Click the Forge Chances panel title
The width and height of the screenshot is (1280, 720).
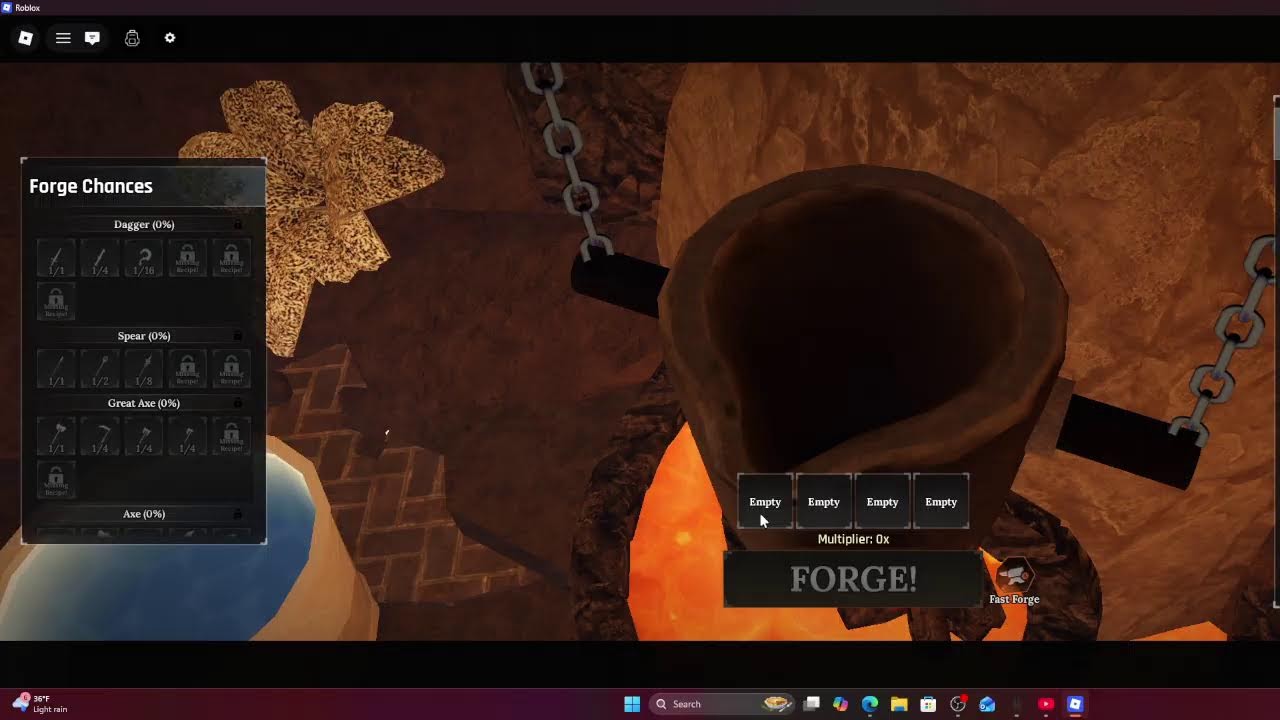91,186
